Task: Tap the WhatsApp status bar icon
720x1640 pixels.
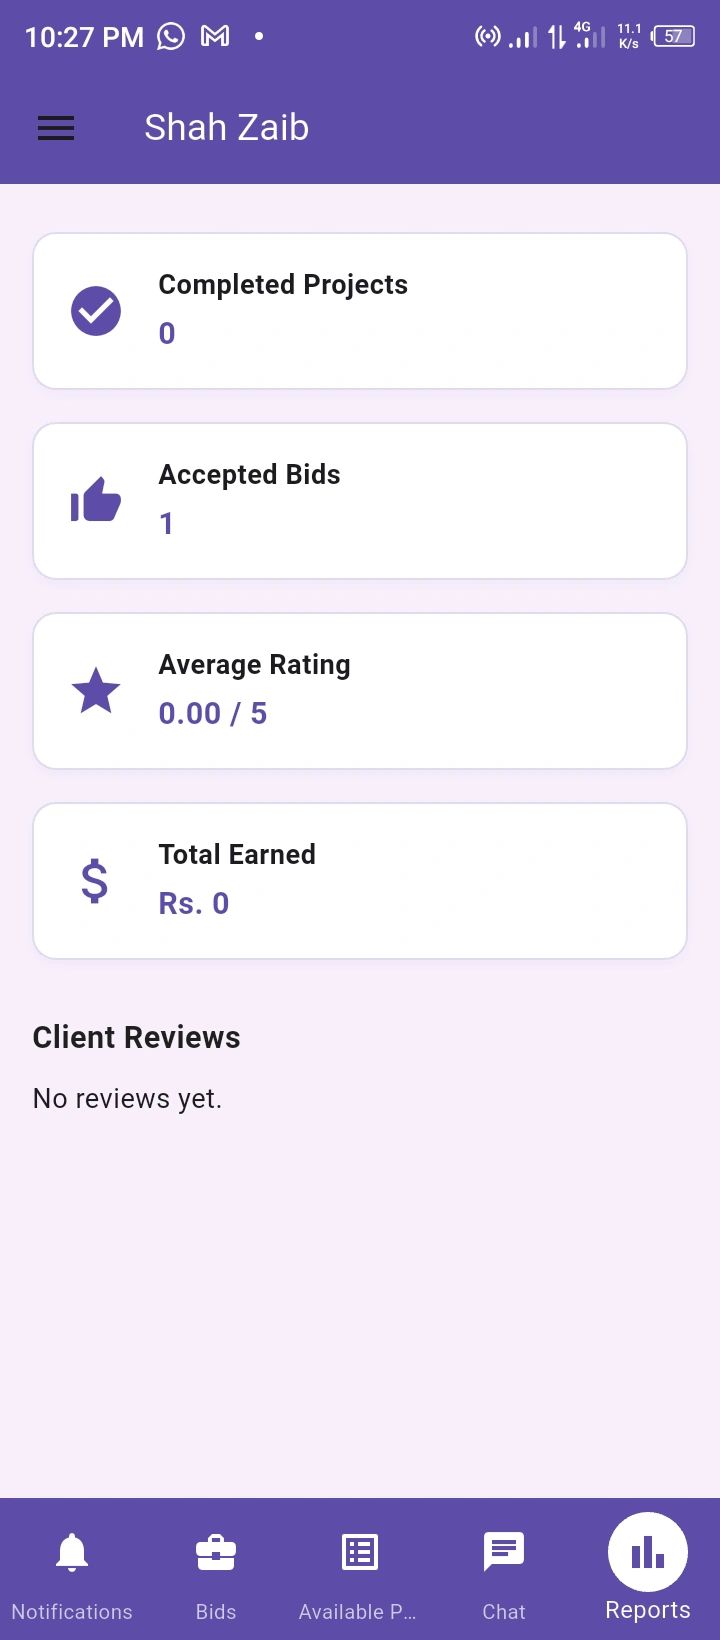Action: (x=171, y=37)
